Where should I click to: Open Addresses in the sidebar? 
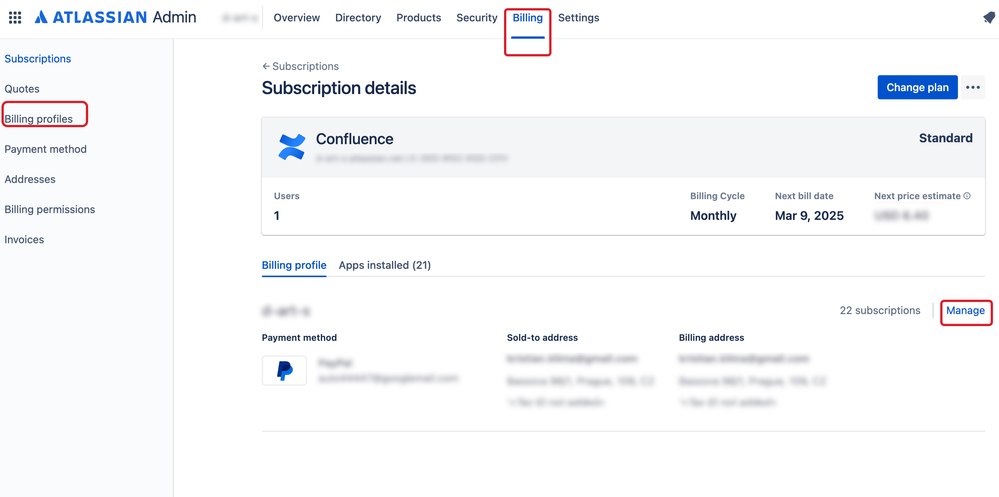(30, 179)
